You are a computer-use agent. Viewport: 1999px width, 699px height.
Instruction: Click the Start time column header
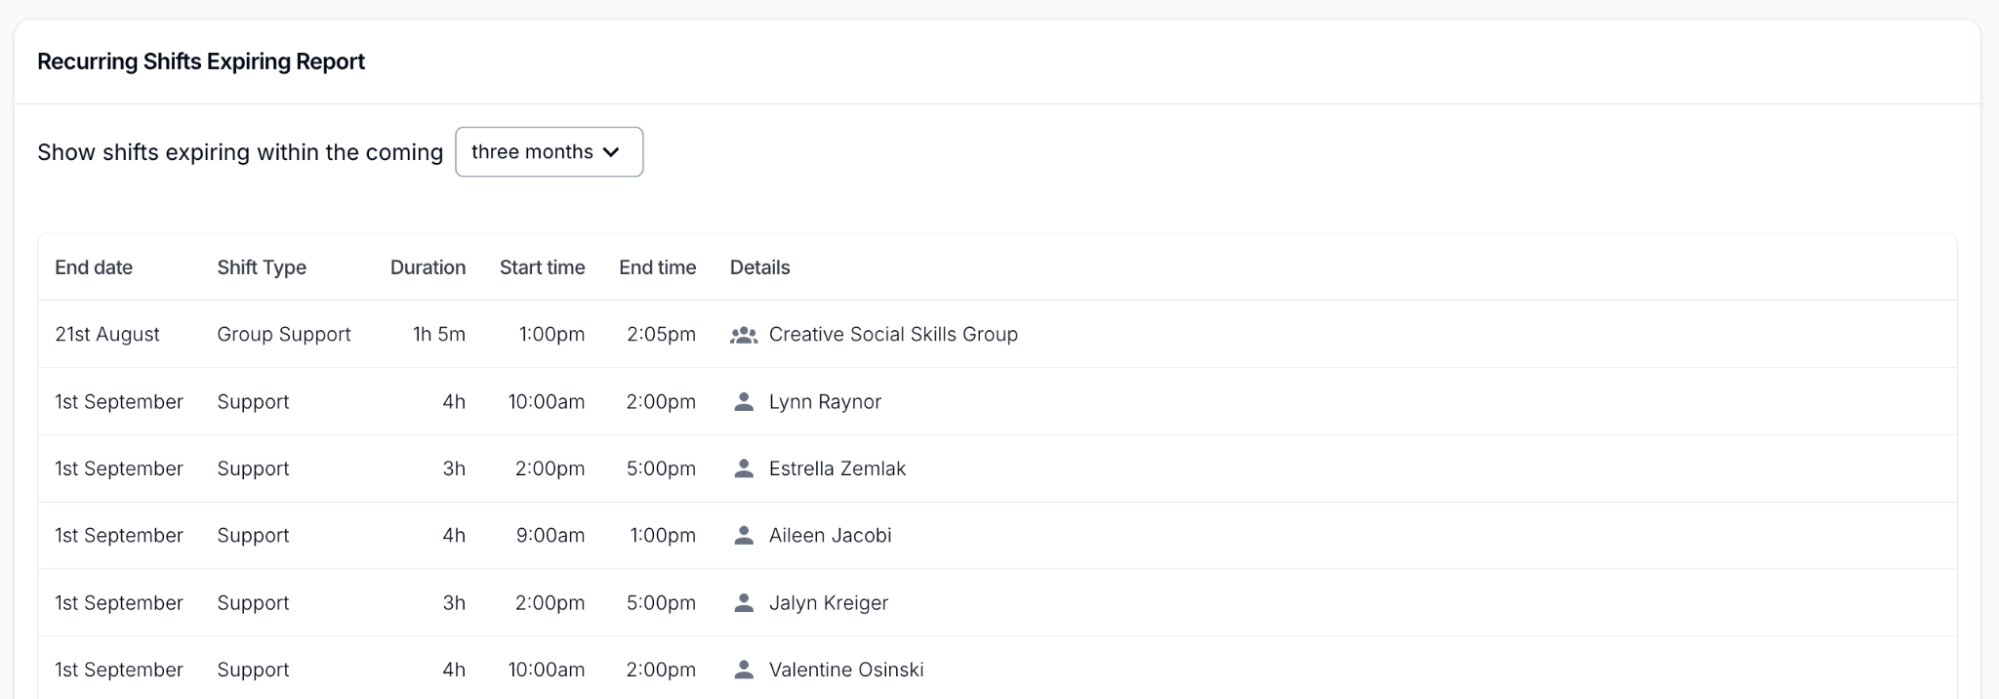pyautogui.click(x=542, y=267)
